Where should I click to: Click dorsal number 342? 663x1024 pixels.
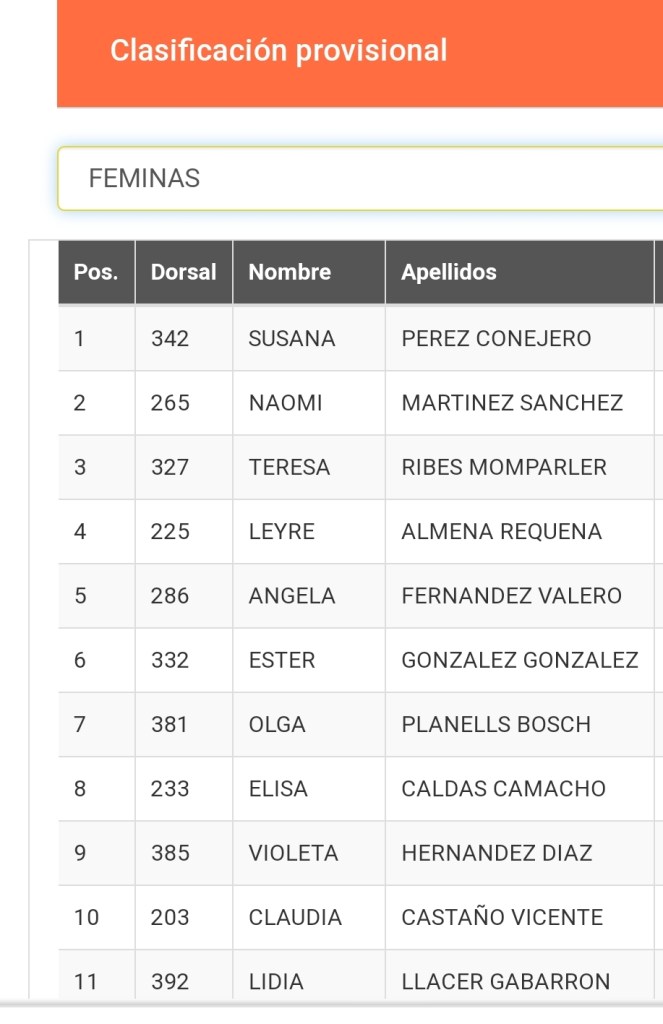pos(170,339)
